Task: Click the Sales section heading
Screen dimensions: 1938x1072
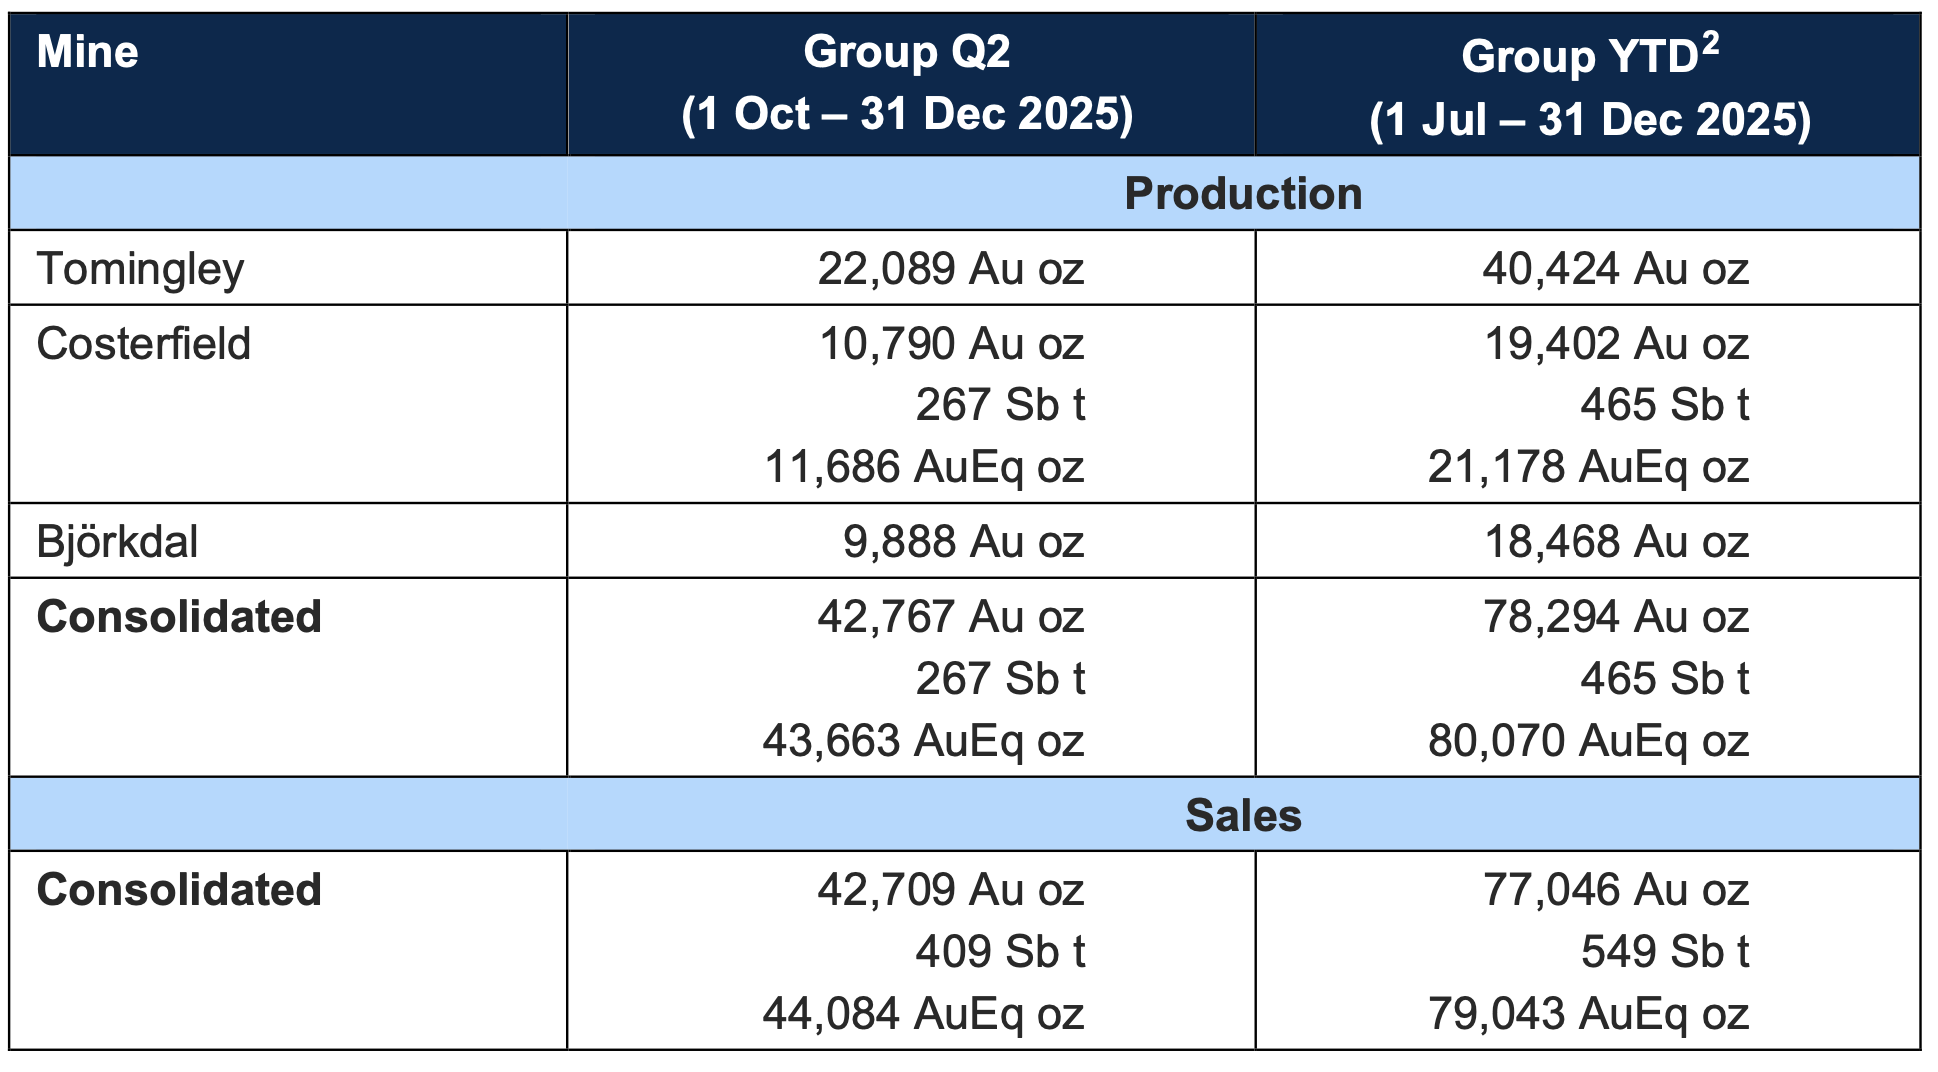Action: [1243, 816]
